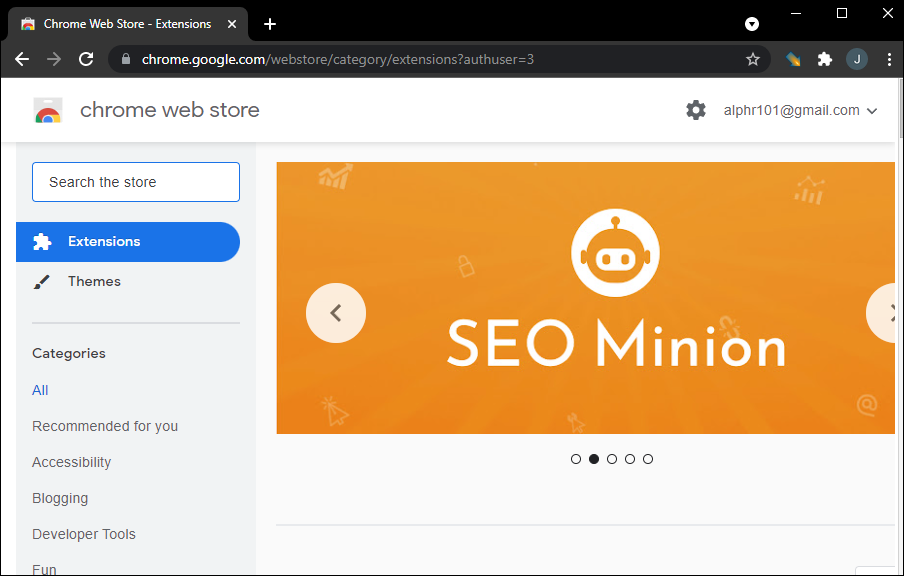The height and width of the screenshot is (576, 904).
Task: Open the Blogging category
Action: pyautogui.click(x=60, y=498)
